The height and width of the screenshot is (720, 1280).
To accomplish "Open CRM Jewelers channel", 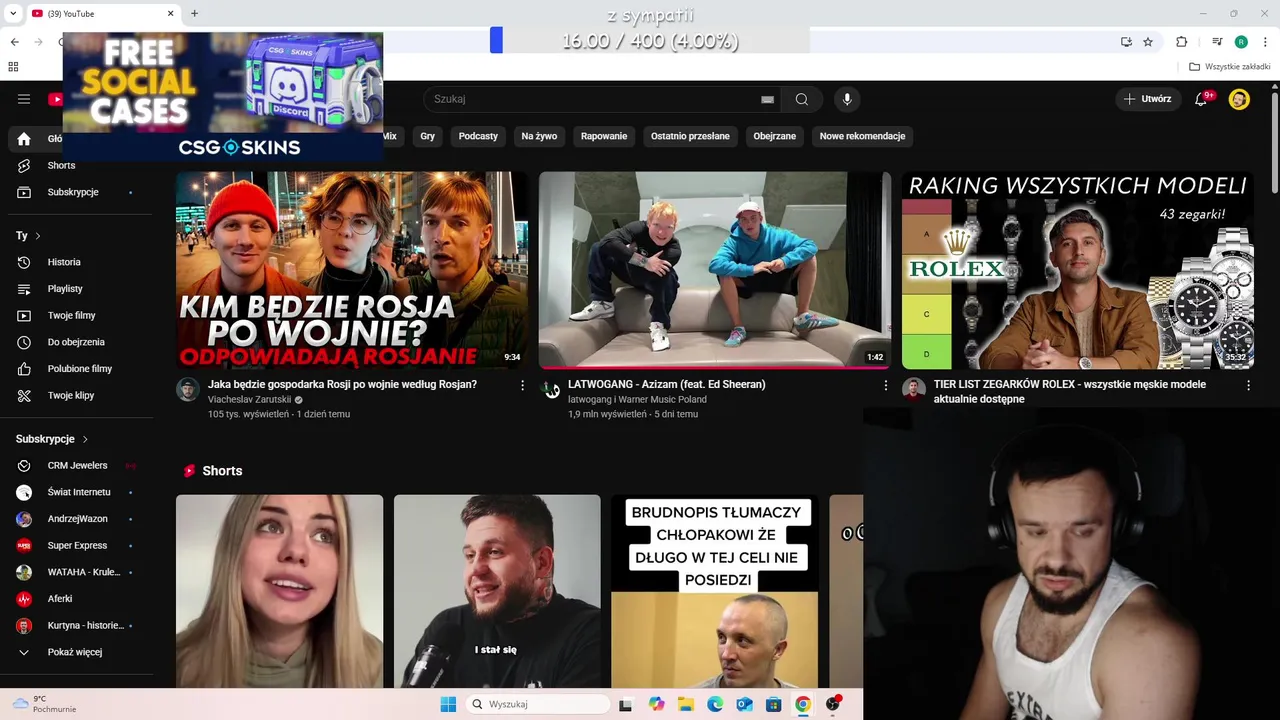I will point(76,465).
